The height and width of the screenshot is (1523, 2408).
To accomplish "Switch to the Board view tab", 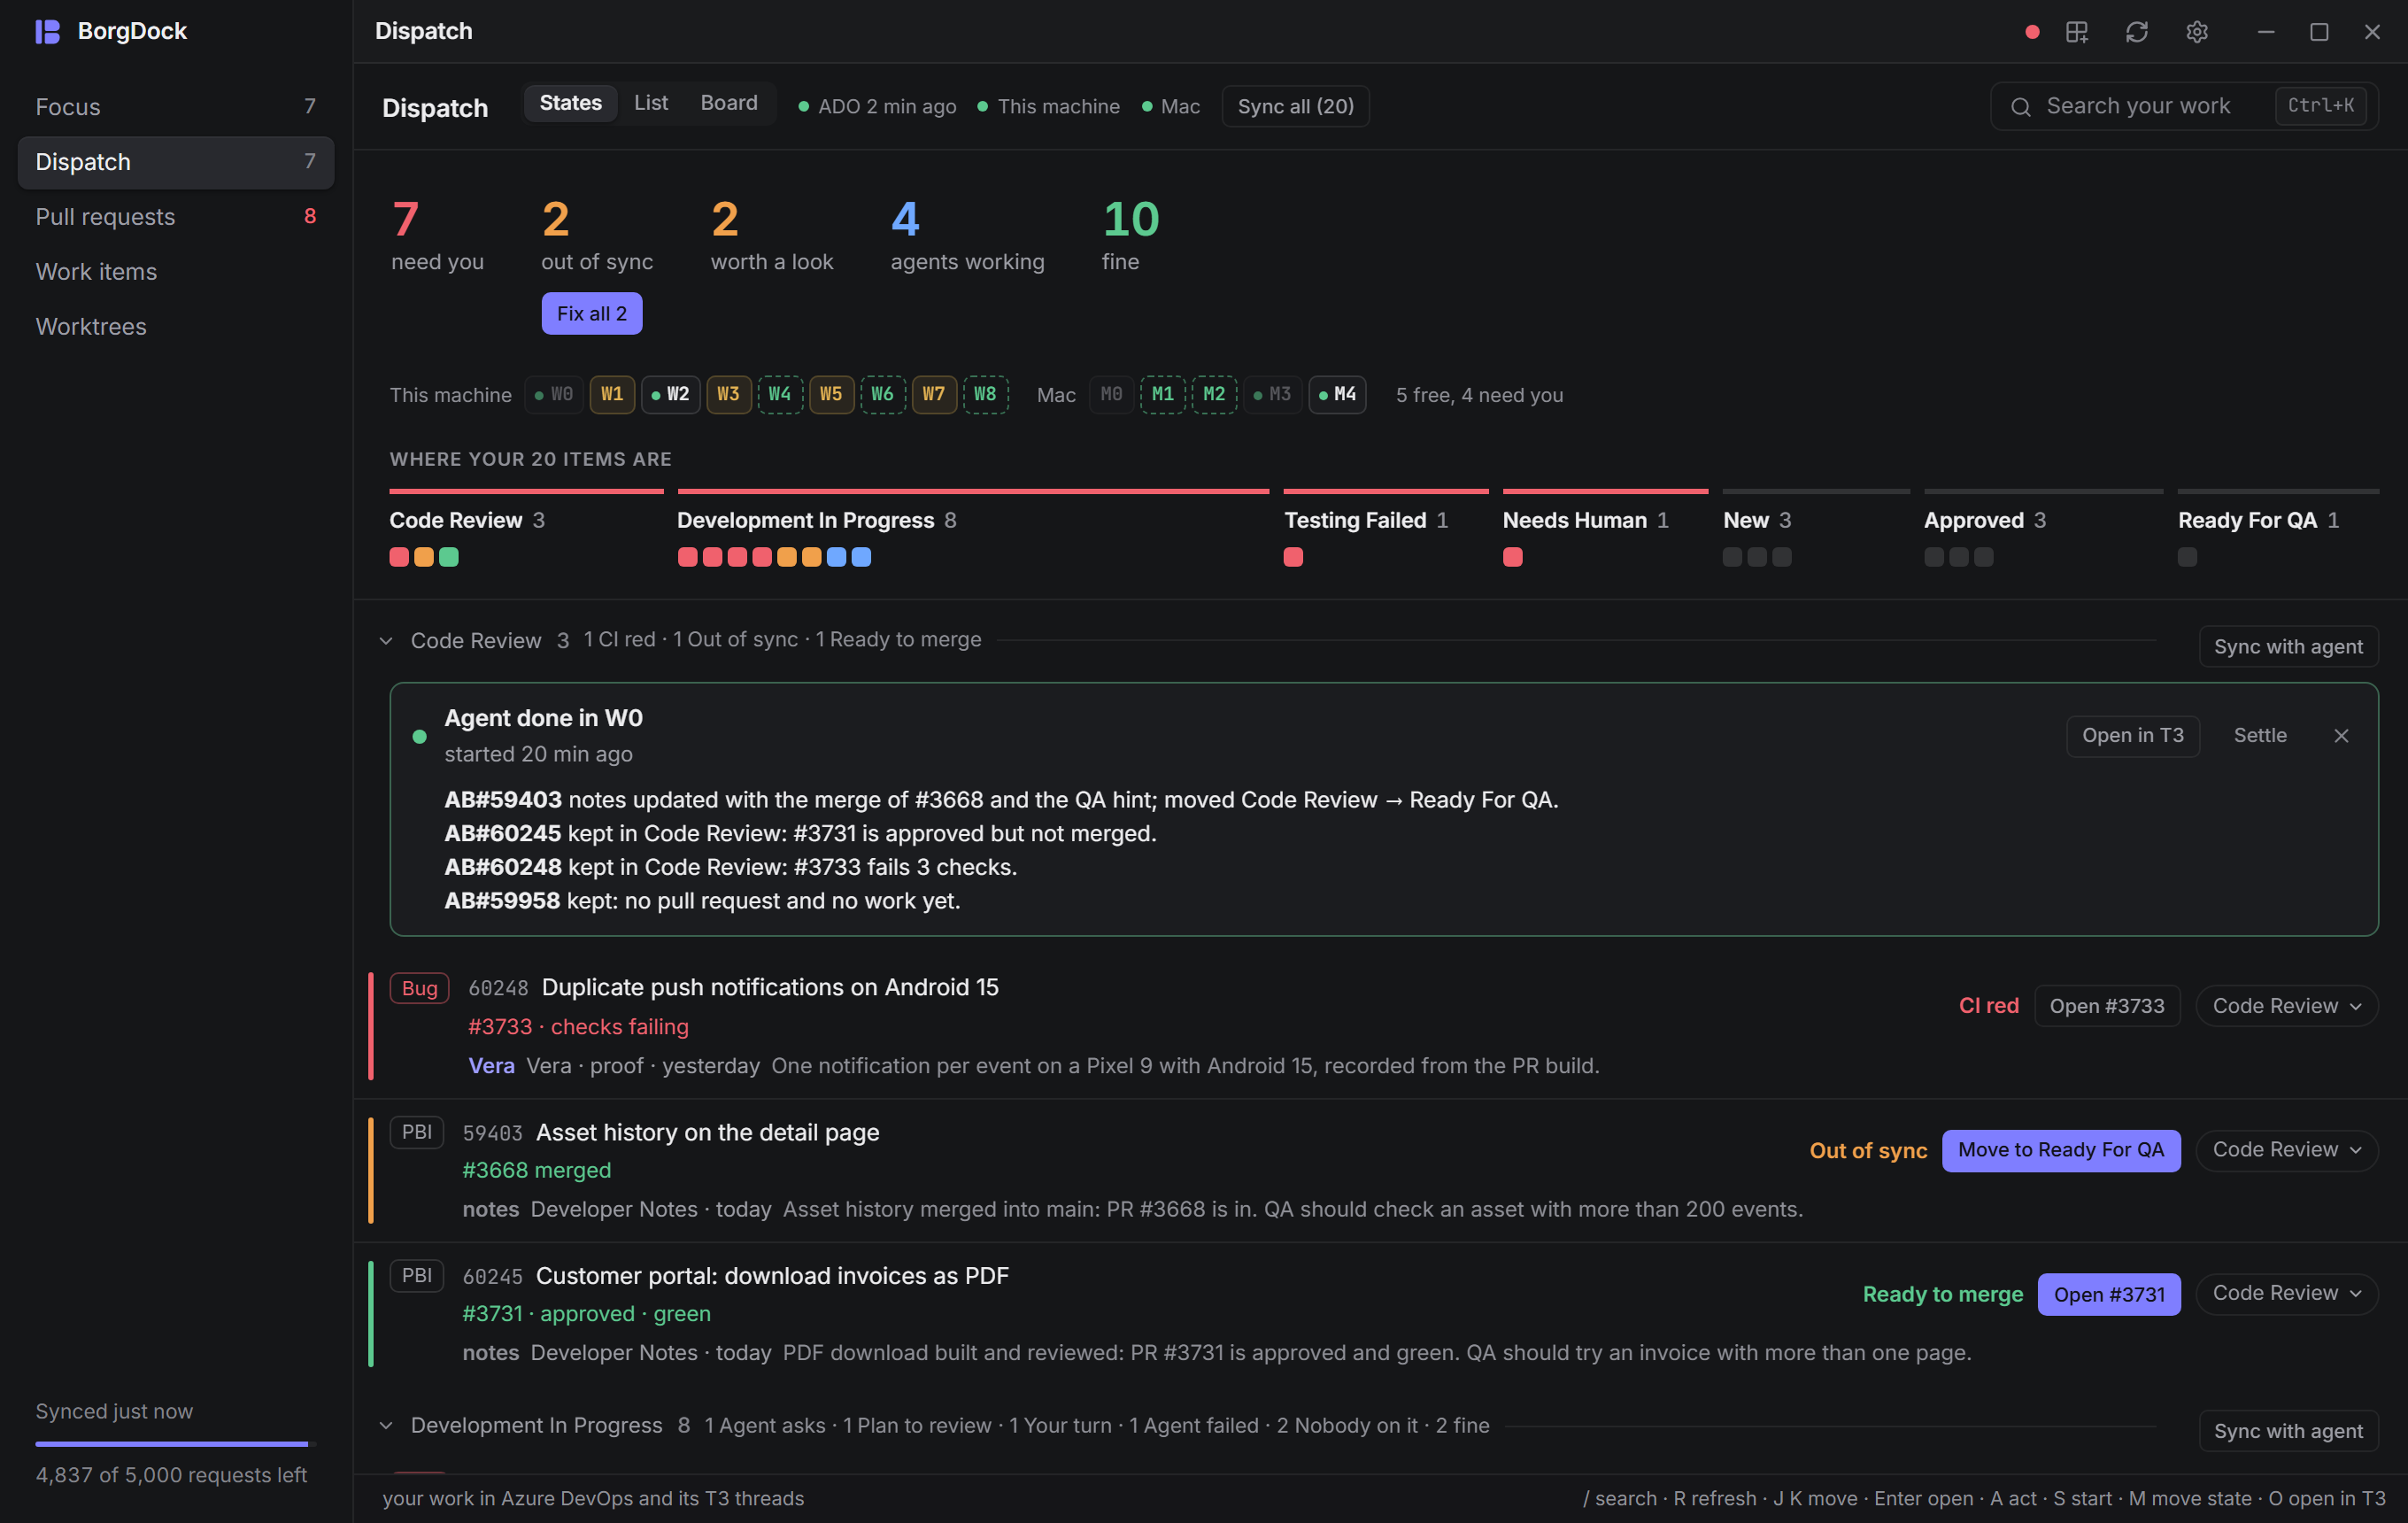I will [x=729, y=103].
